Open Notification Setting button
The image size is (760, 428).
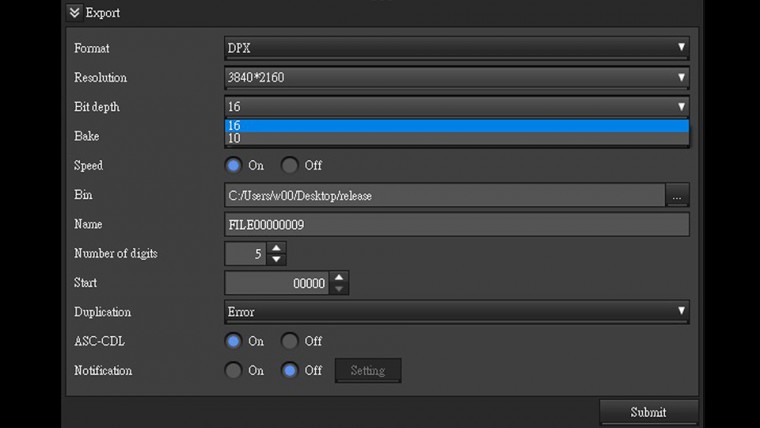pyautogui.click(x=367, y=370)
